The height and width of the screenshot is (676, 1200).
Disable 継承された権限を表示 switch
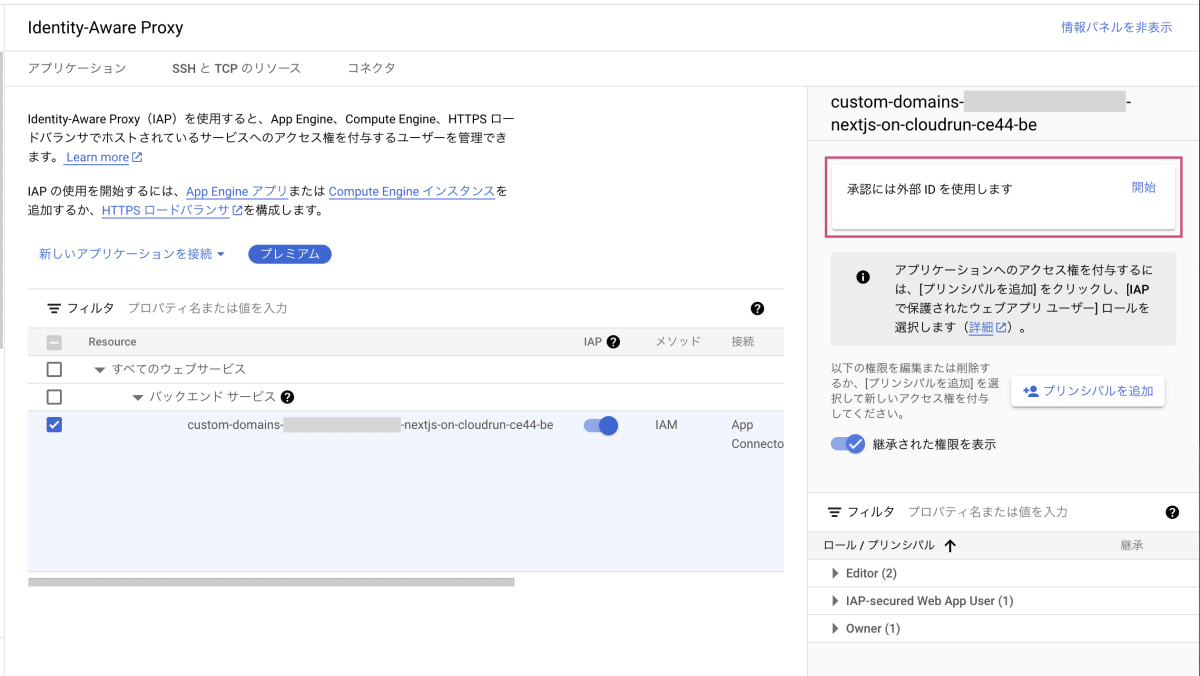pyautogui.click(x=847, y=444)
